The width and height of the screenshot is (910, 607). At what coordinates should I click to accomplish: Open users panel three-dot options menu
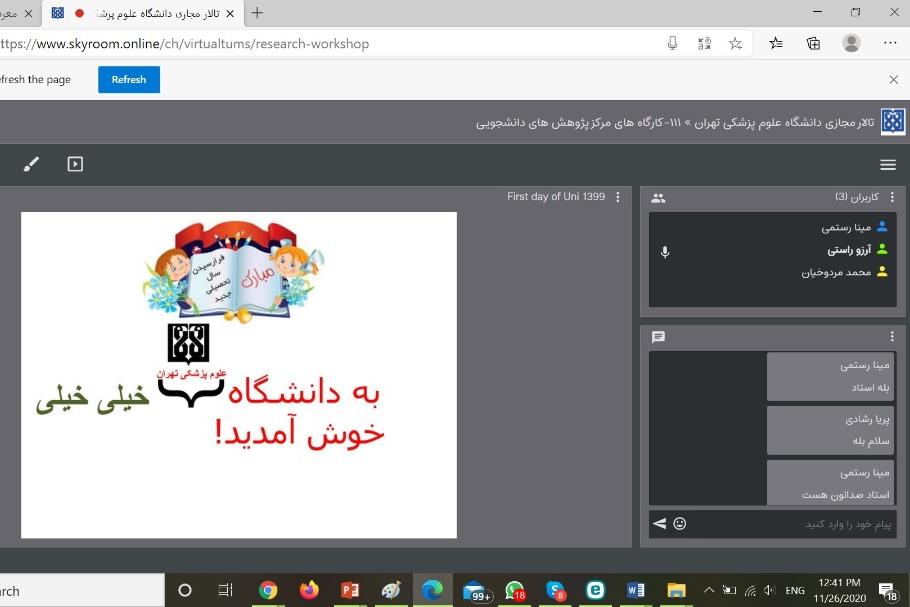pos(892,197)
